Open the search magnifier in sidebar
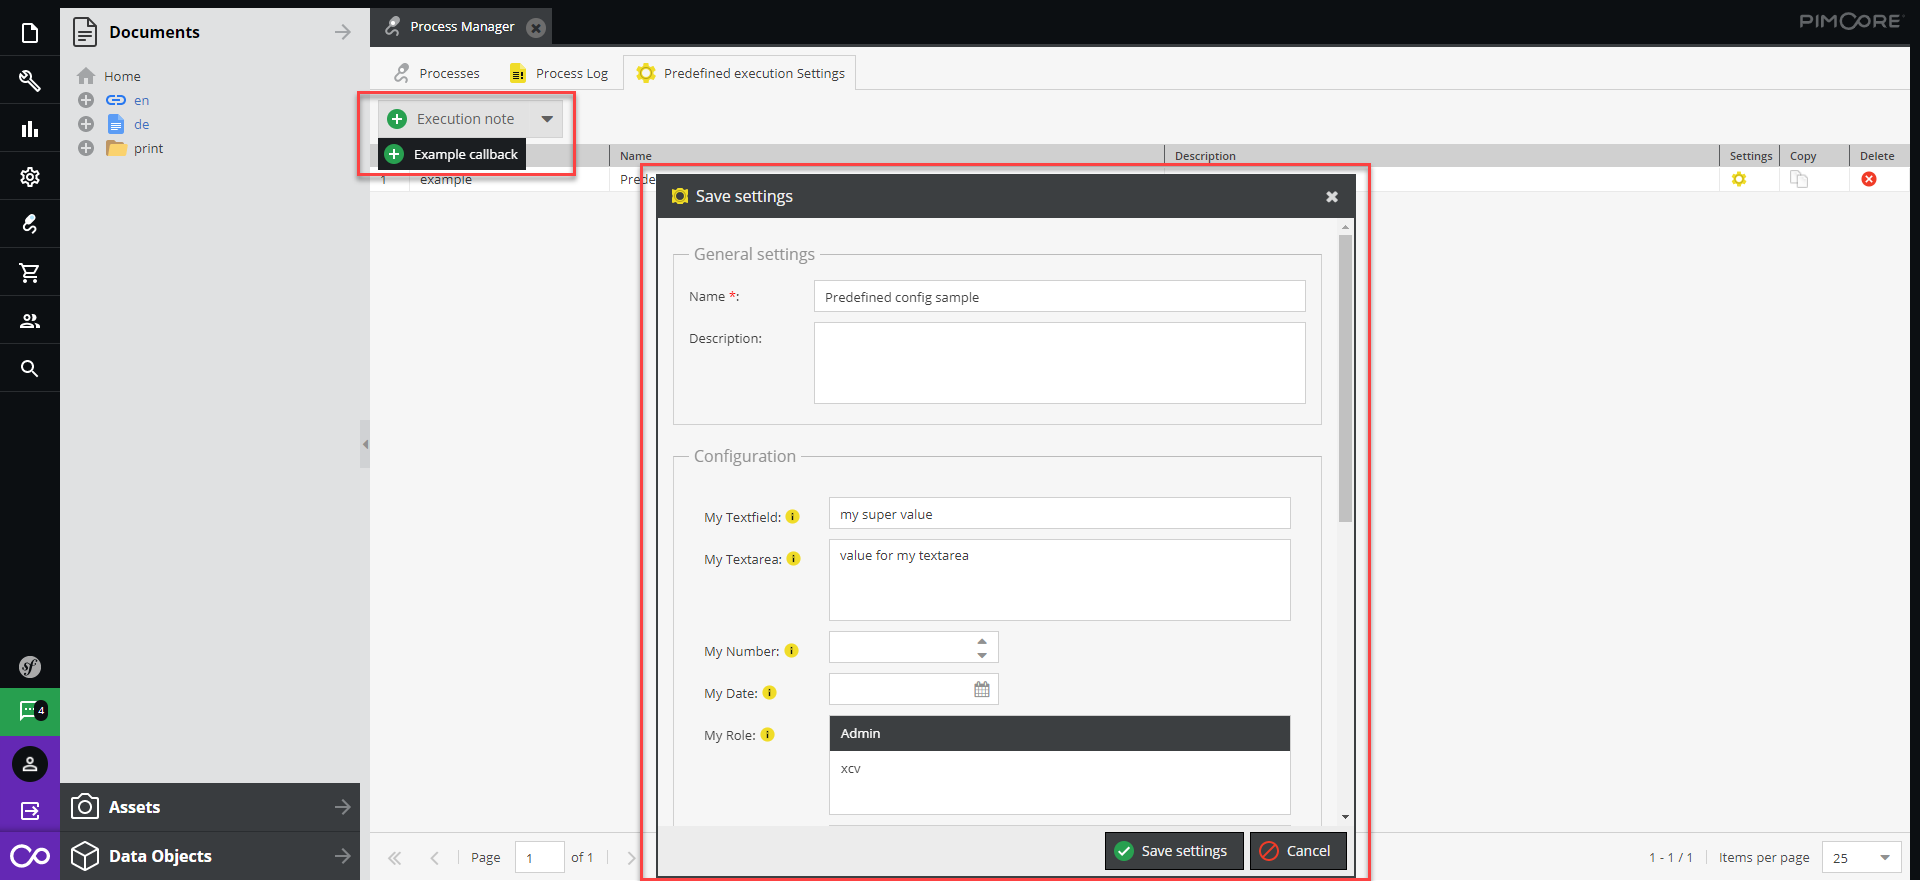 [x=30, y=369]
